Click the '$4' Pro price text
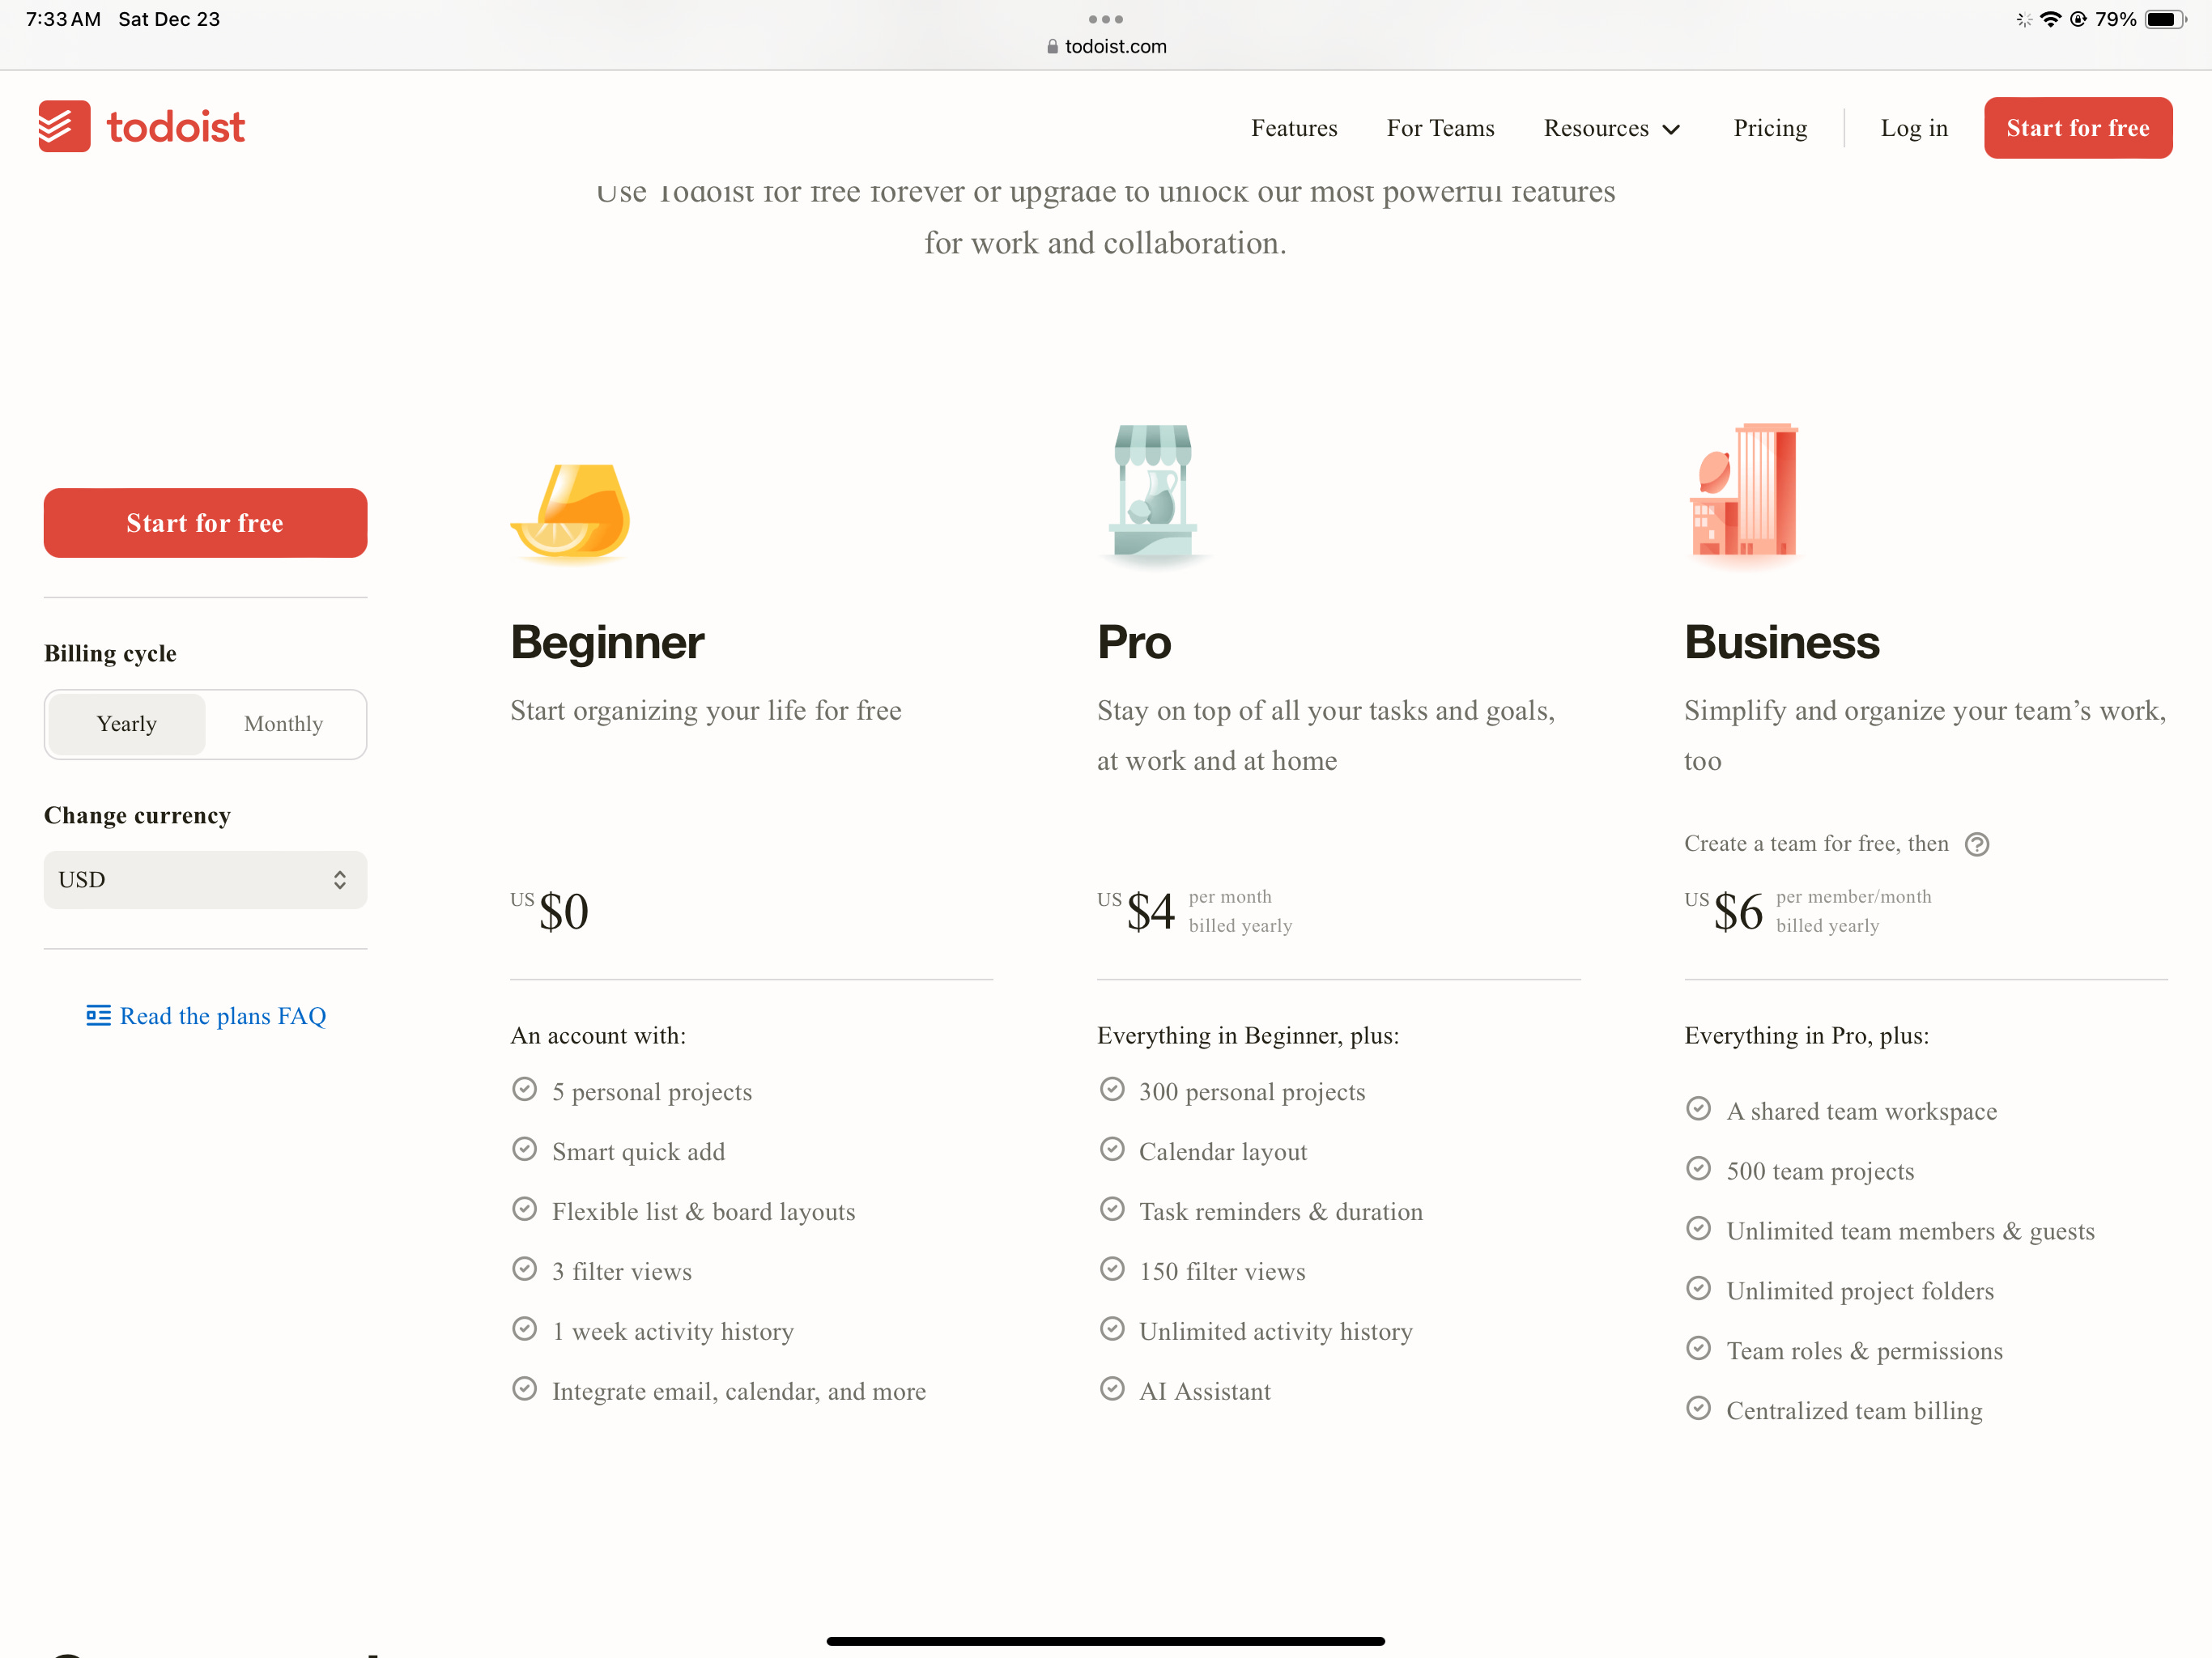This screenshot has width=2212, height=1658. click(1150, 911)
